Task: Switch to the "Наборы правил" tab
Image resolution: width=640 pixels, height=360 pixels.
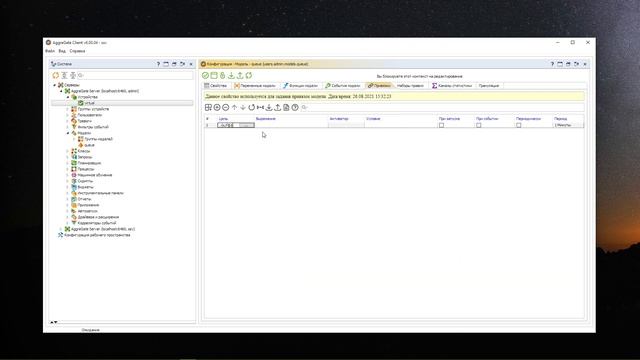Action: click(x=410, y=86)
